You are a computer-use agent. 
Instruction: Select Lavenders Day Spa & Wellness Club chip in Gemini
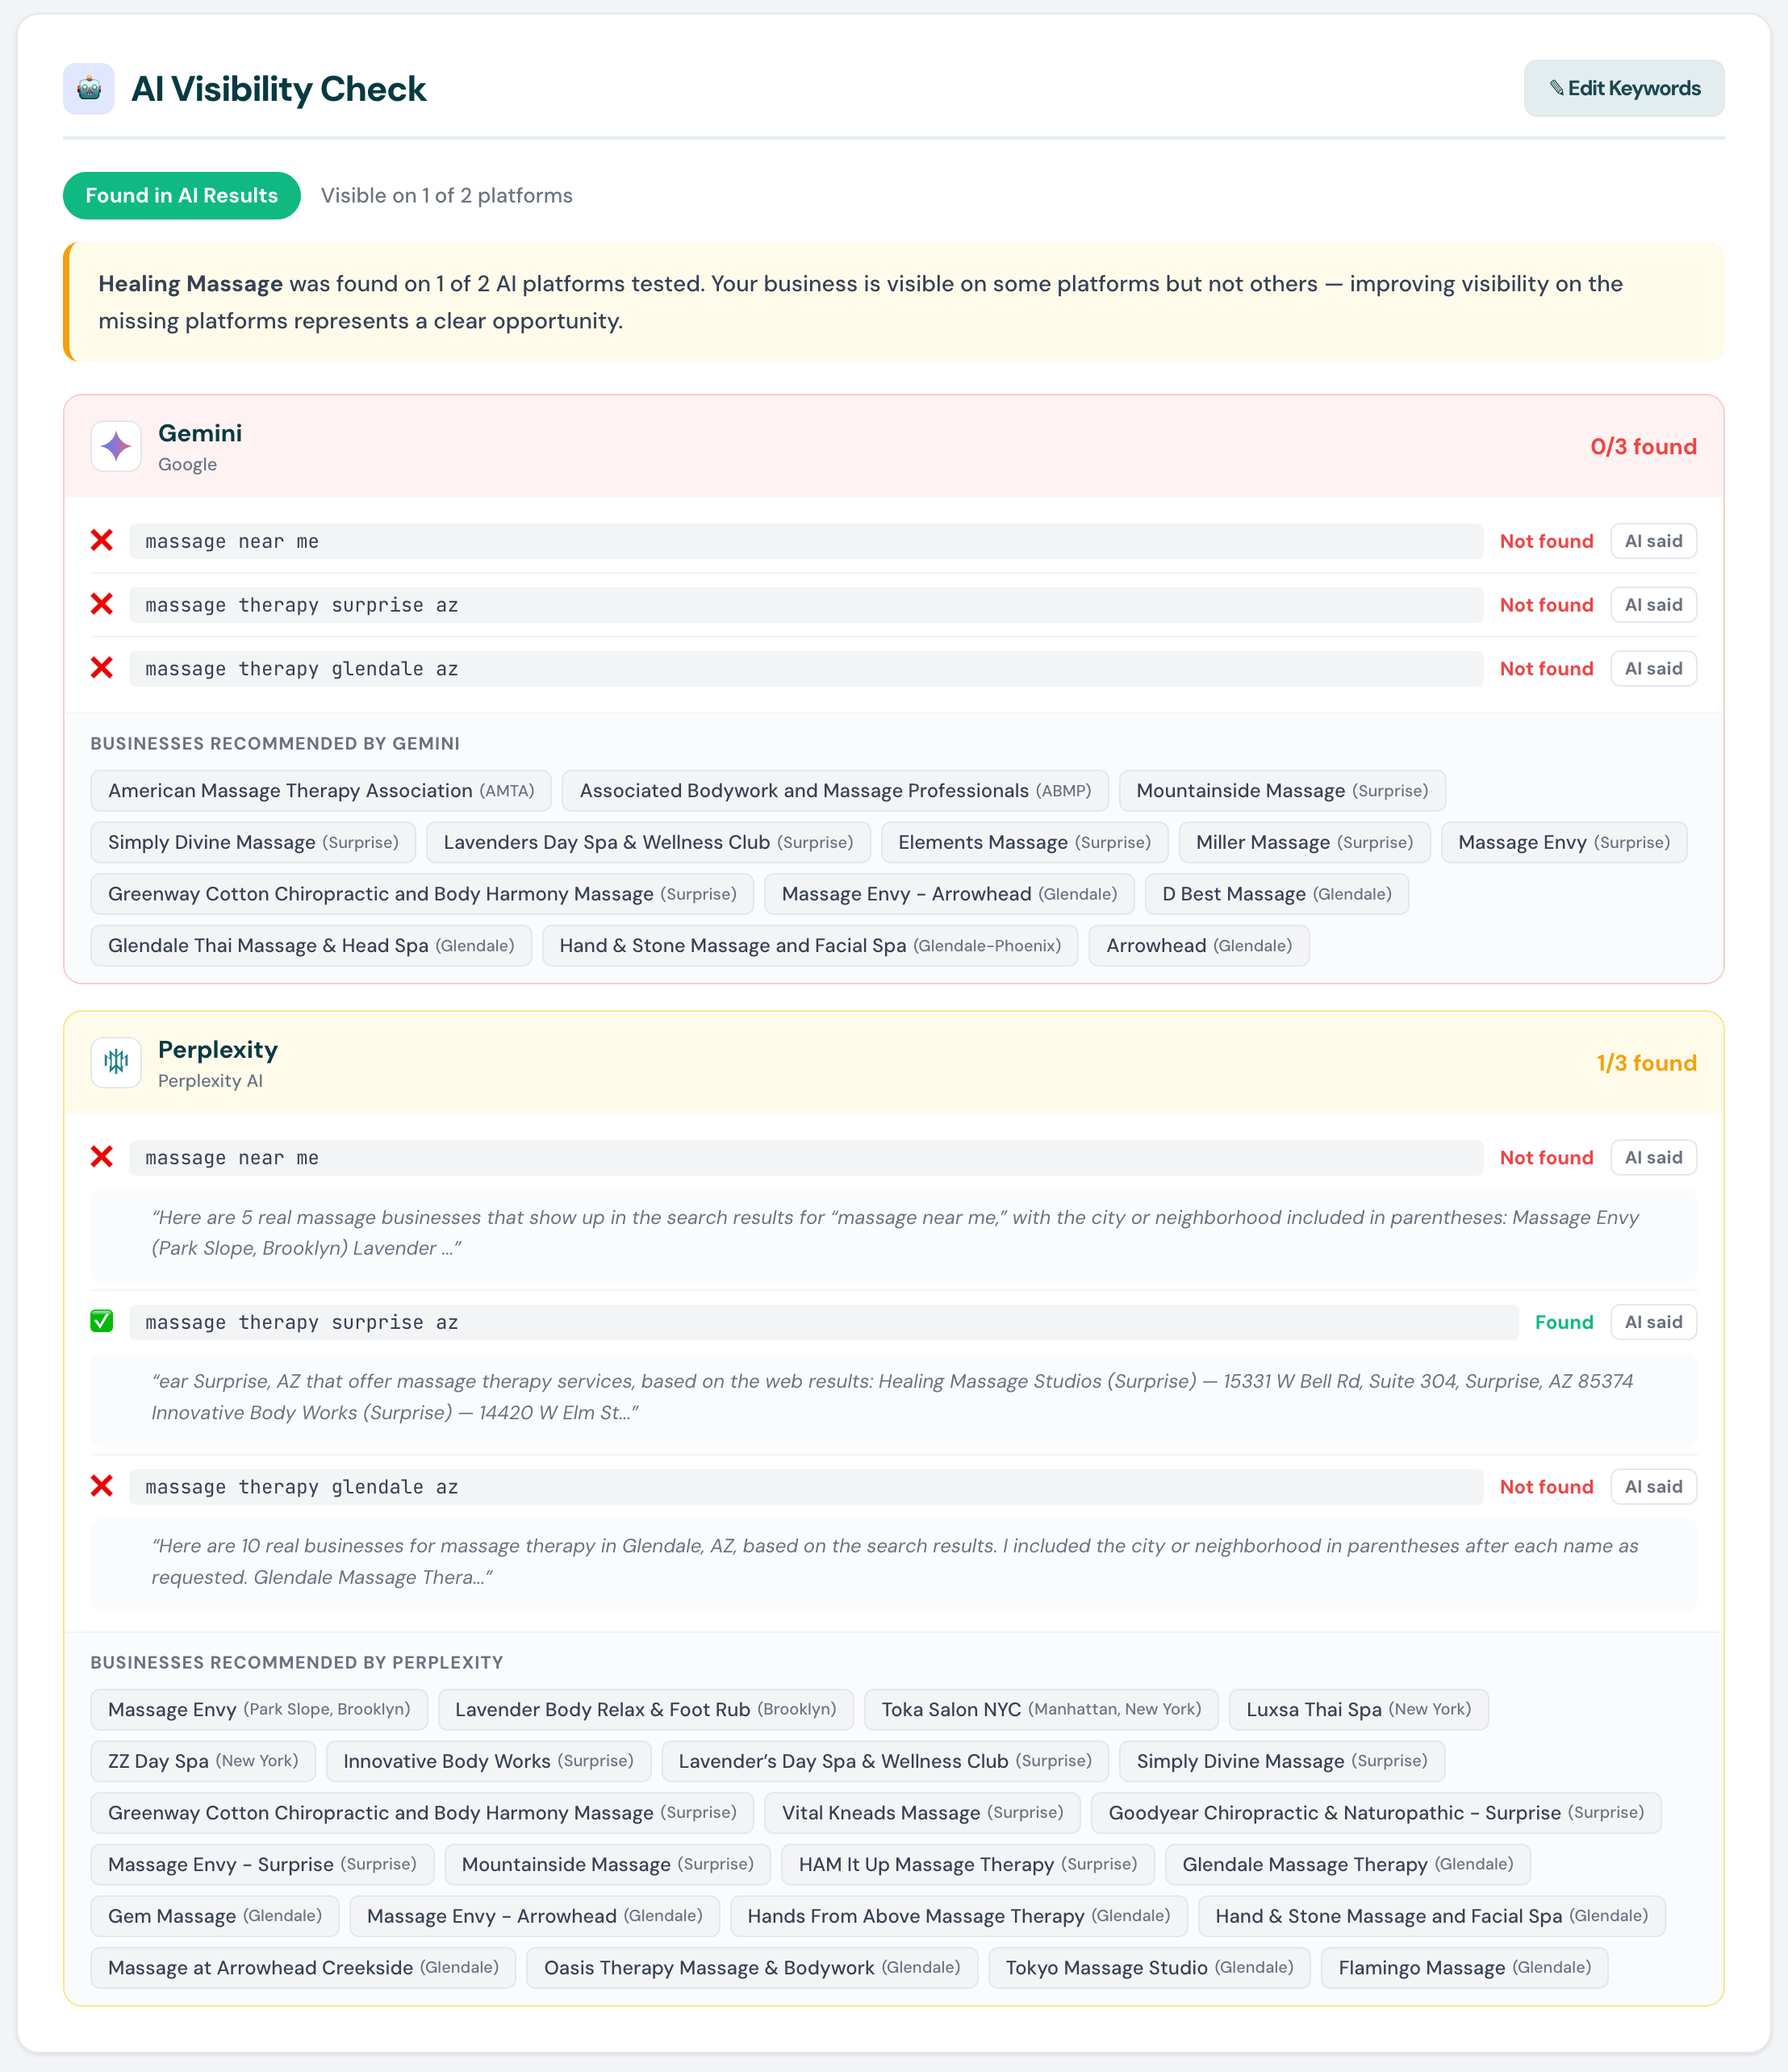coord(648,842)
